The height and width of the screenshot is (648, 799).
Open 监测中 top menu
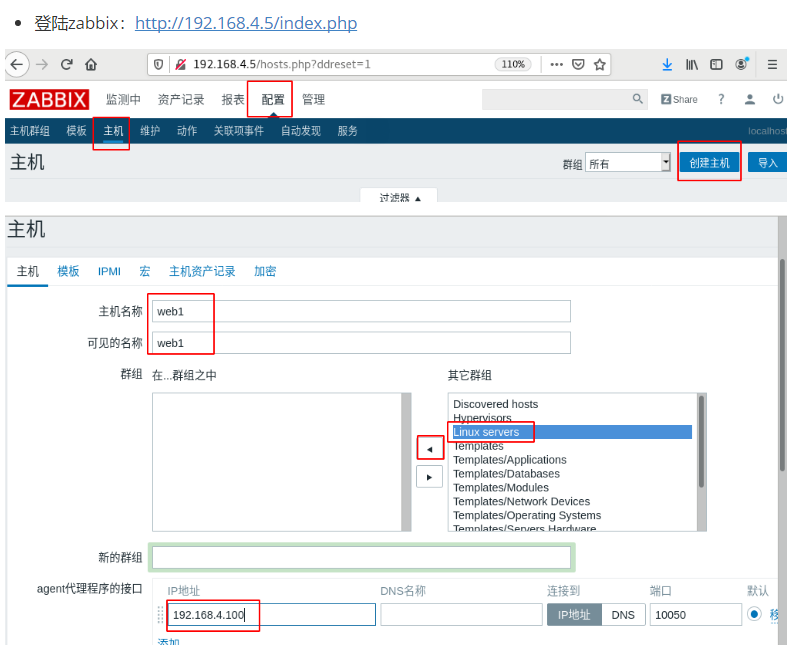123,99
